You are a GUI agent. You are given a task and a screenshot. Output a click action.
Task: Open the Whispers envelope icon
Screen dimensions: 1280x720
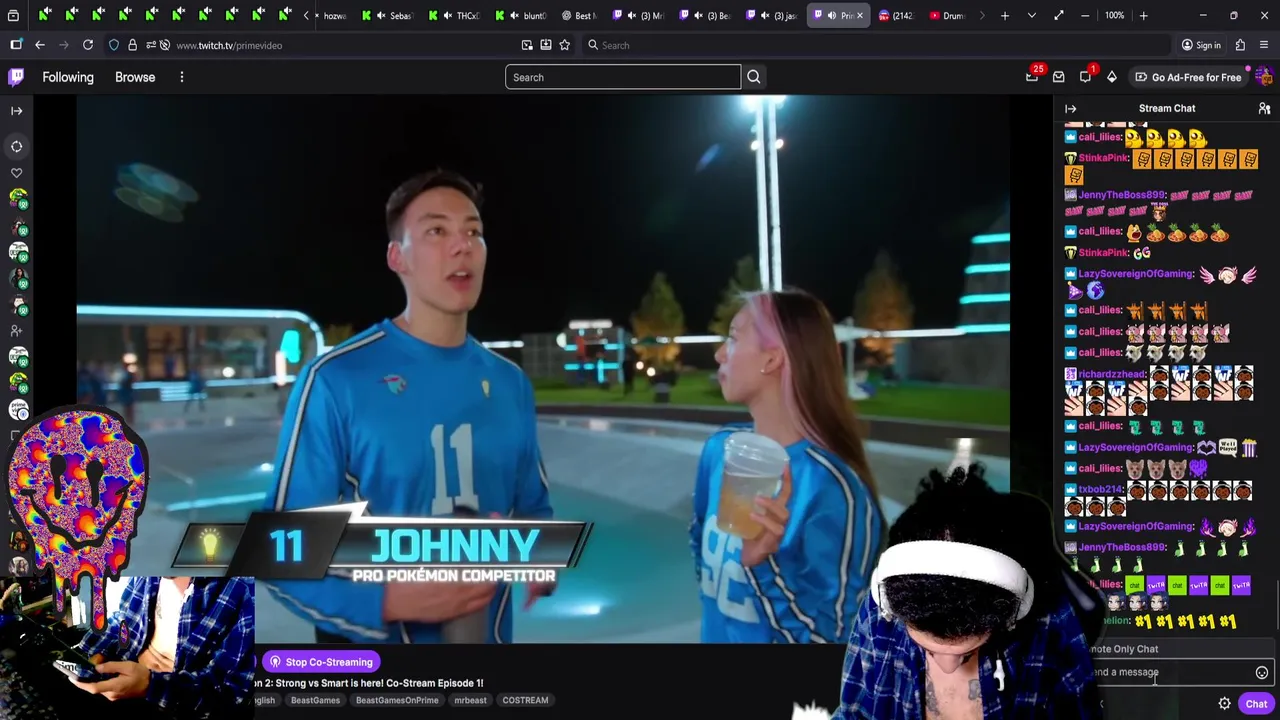pyautogui.click(x=1058, y=77)
